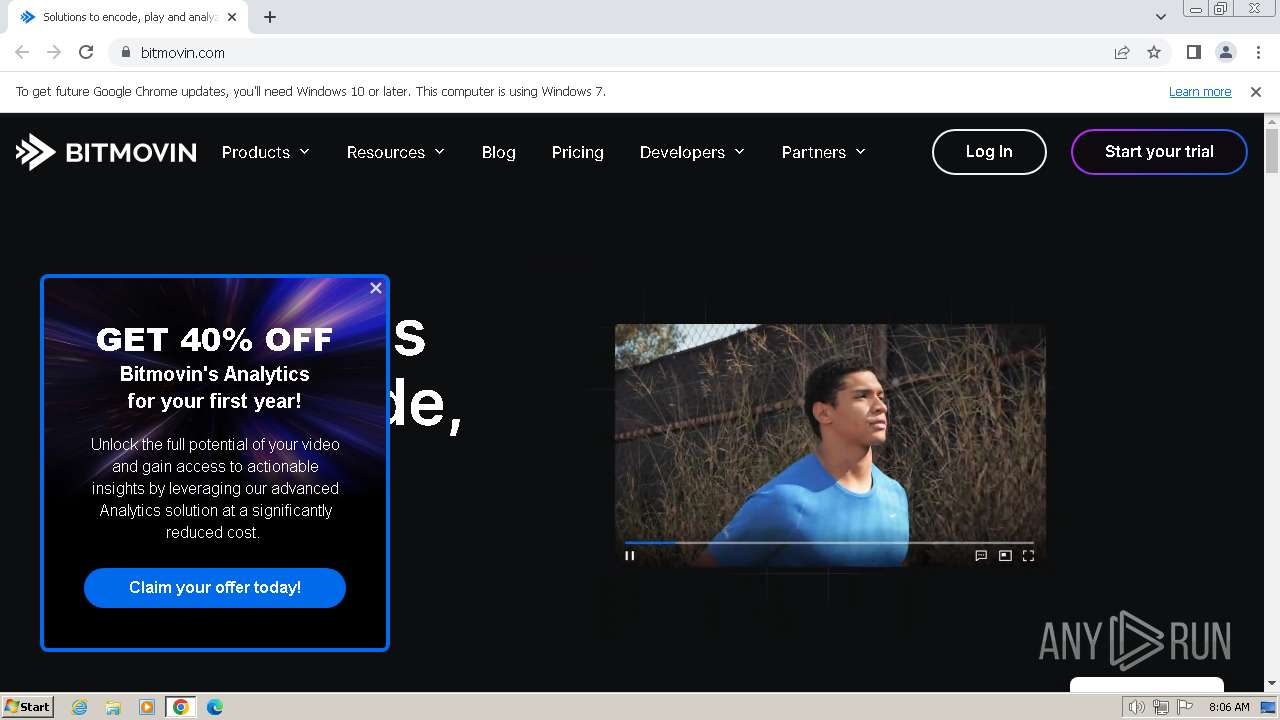1280x720 pixels.
Task: Click the Log In button
Action: tap(989, 152)
